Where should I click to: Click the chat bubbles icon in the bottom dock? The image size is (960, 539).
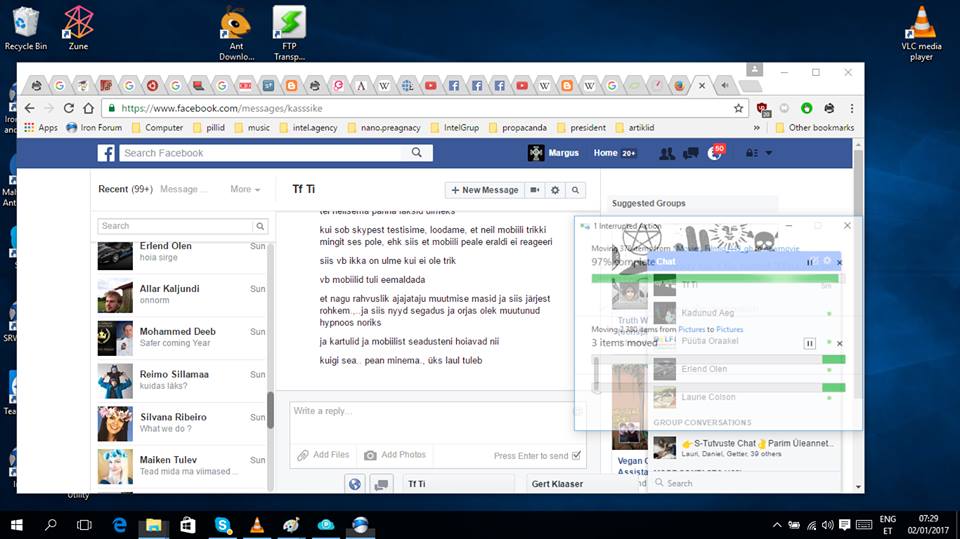click(x=381, y=484)
